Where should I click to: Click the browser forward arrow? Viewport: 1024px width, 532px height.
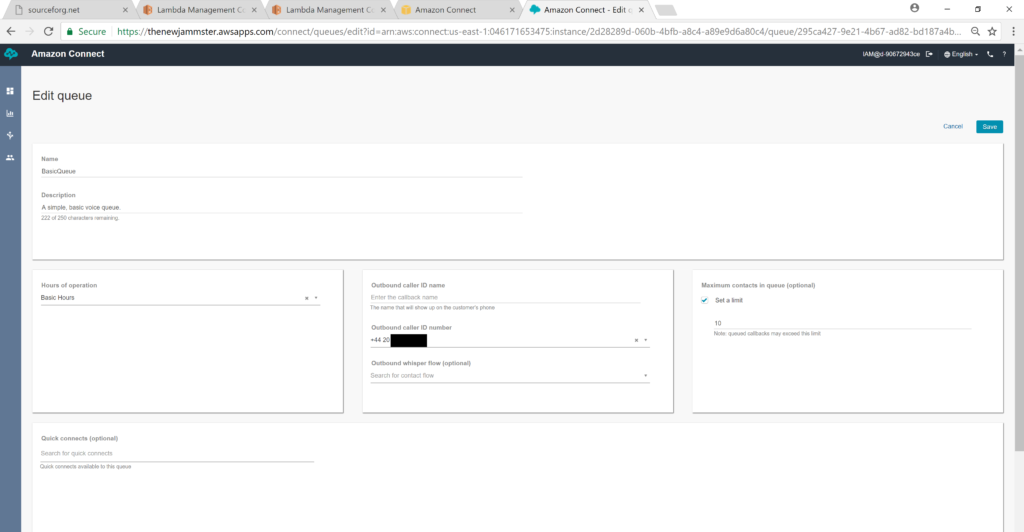(29, 31)
